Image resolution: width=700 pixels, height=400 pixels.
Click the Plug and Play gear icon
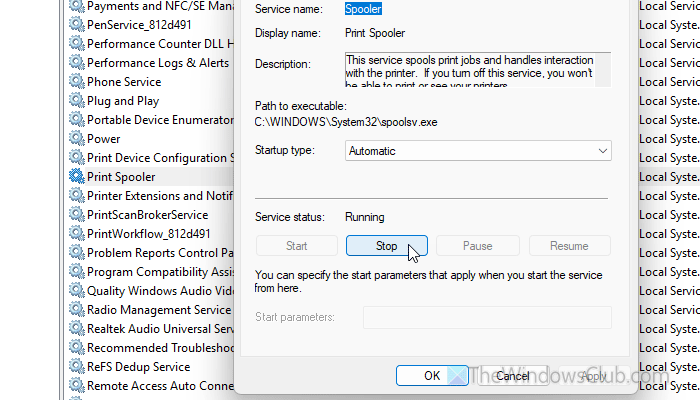tap(77, 100)
